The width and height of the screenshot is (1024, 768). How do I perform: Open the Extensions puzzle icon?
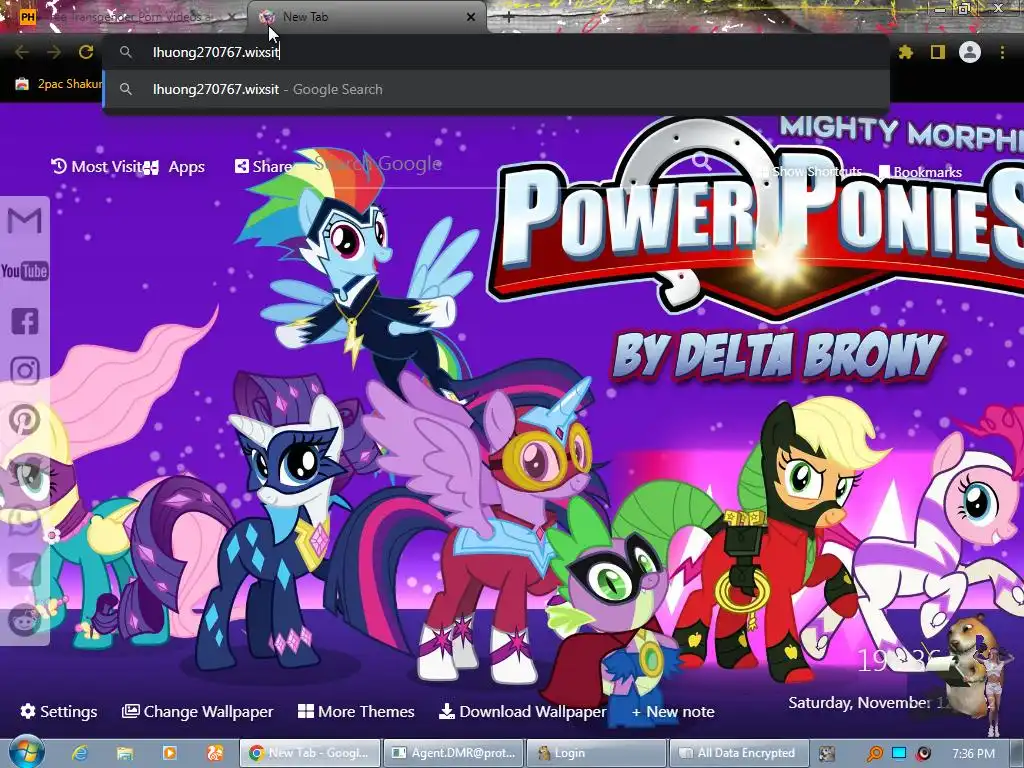point(905,52)
